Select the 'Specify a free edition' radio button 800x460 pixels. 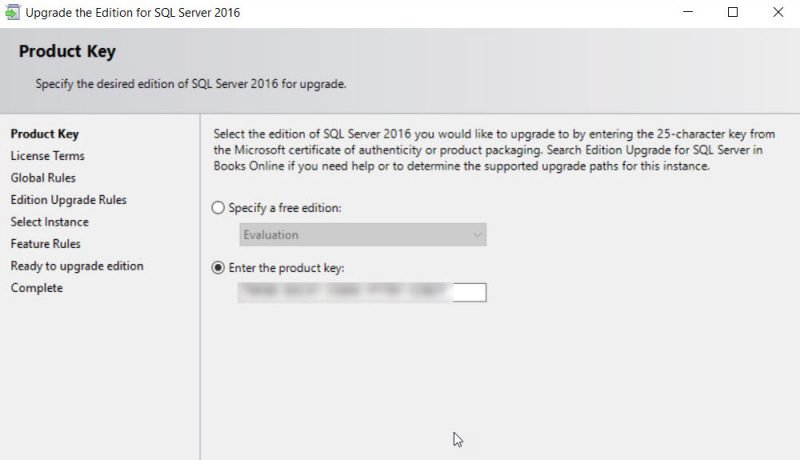[218, 208]
